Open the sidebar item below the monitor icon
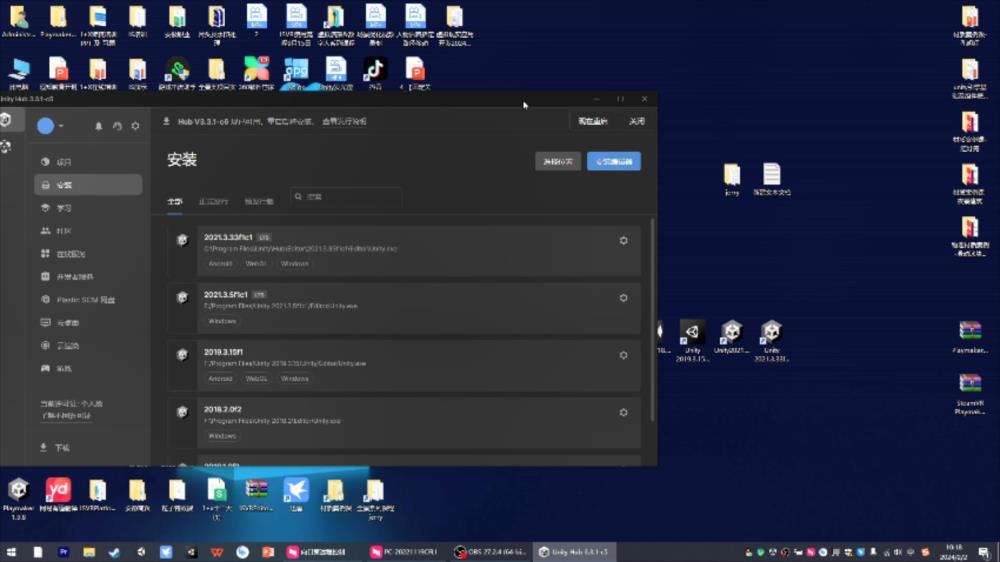1000x562 pixels. pyautogui.click(x=88, y=346)
